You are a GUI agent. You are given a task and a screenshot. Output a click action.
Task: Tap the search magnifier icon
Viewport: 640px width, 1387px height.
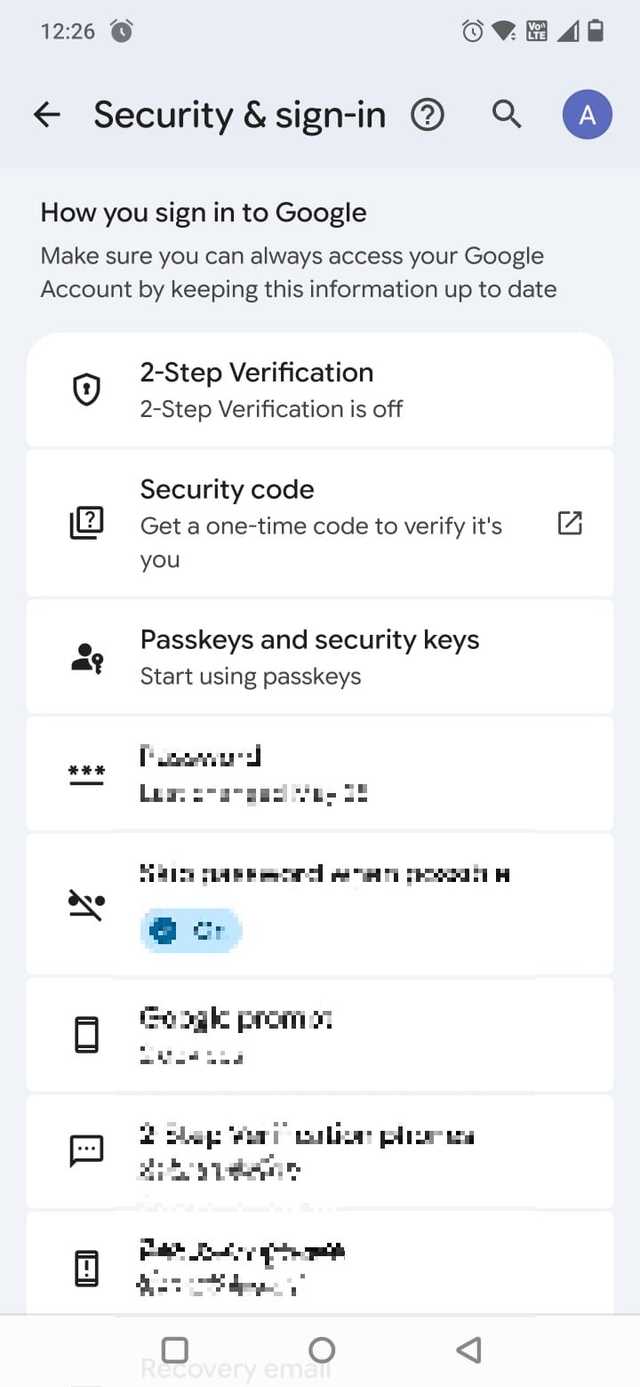507,116
